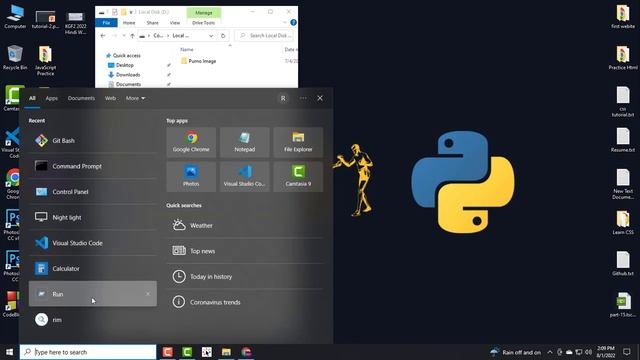This screenshot has width=640, height=360.
Task: Open File Explorer tile in Top apps
Action: [298, 142]
